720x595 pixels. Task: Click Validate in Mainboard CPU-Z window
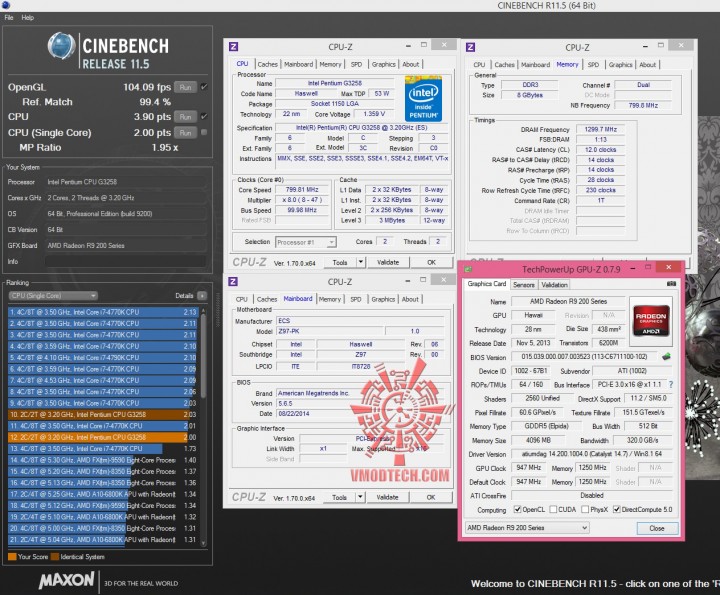click(388, 497)
